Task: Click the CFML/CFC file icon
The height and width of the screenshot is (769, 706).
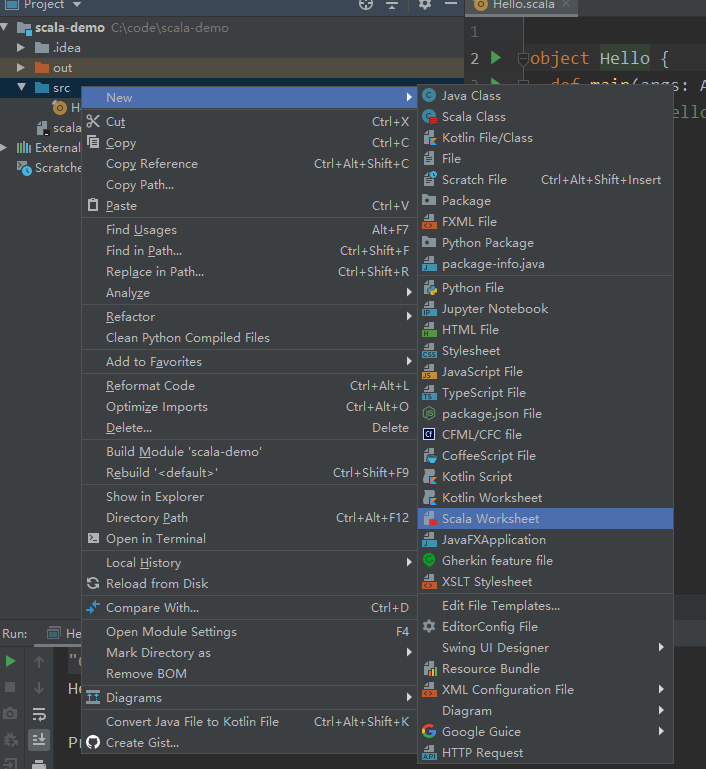Action: pyautogui.click(x=429, y=435)
